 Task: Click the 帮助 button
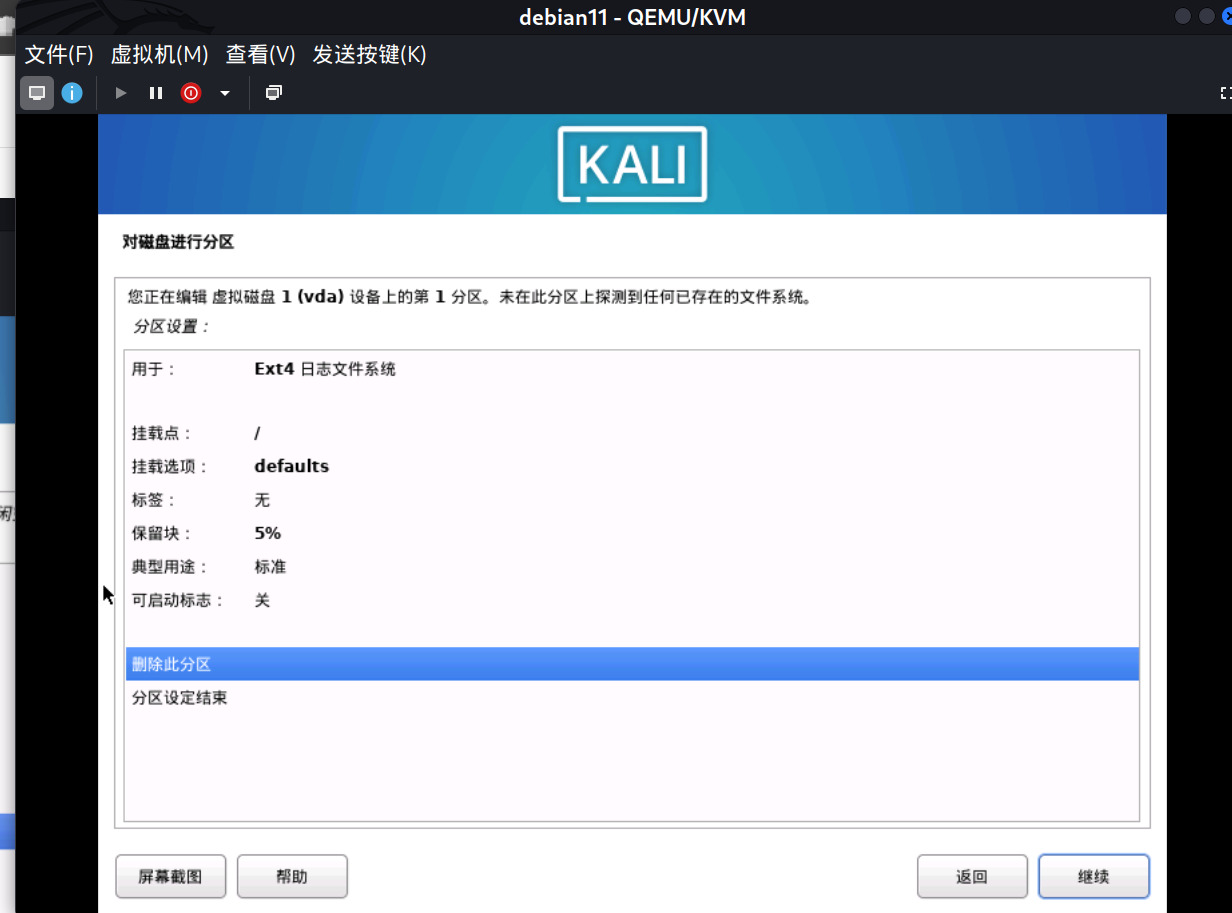click(x=292, y=876)
